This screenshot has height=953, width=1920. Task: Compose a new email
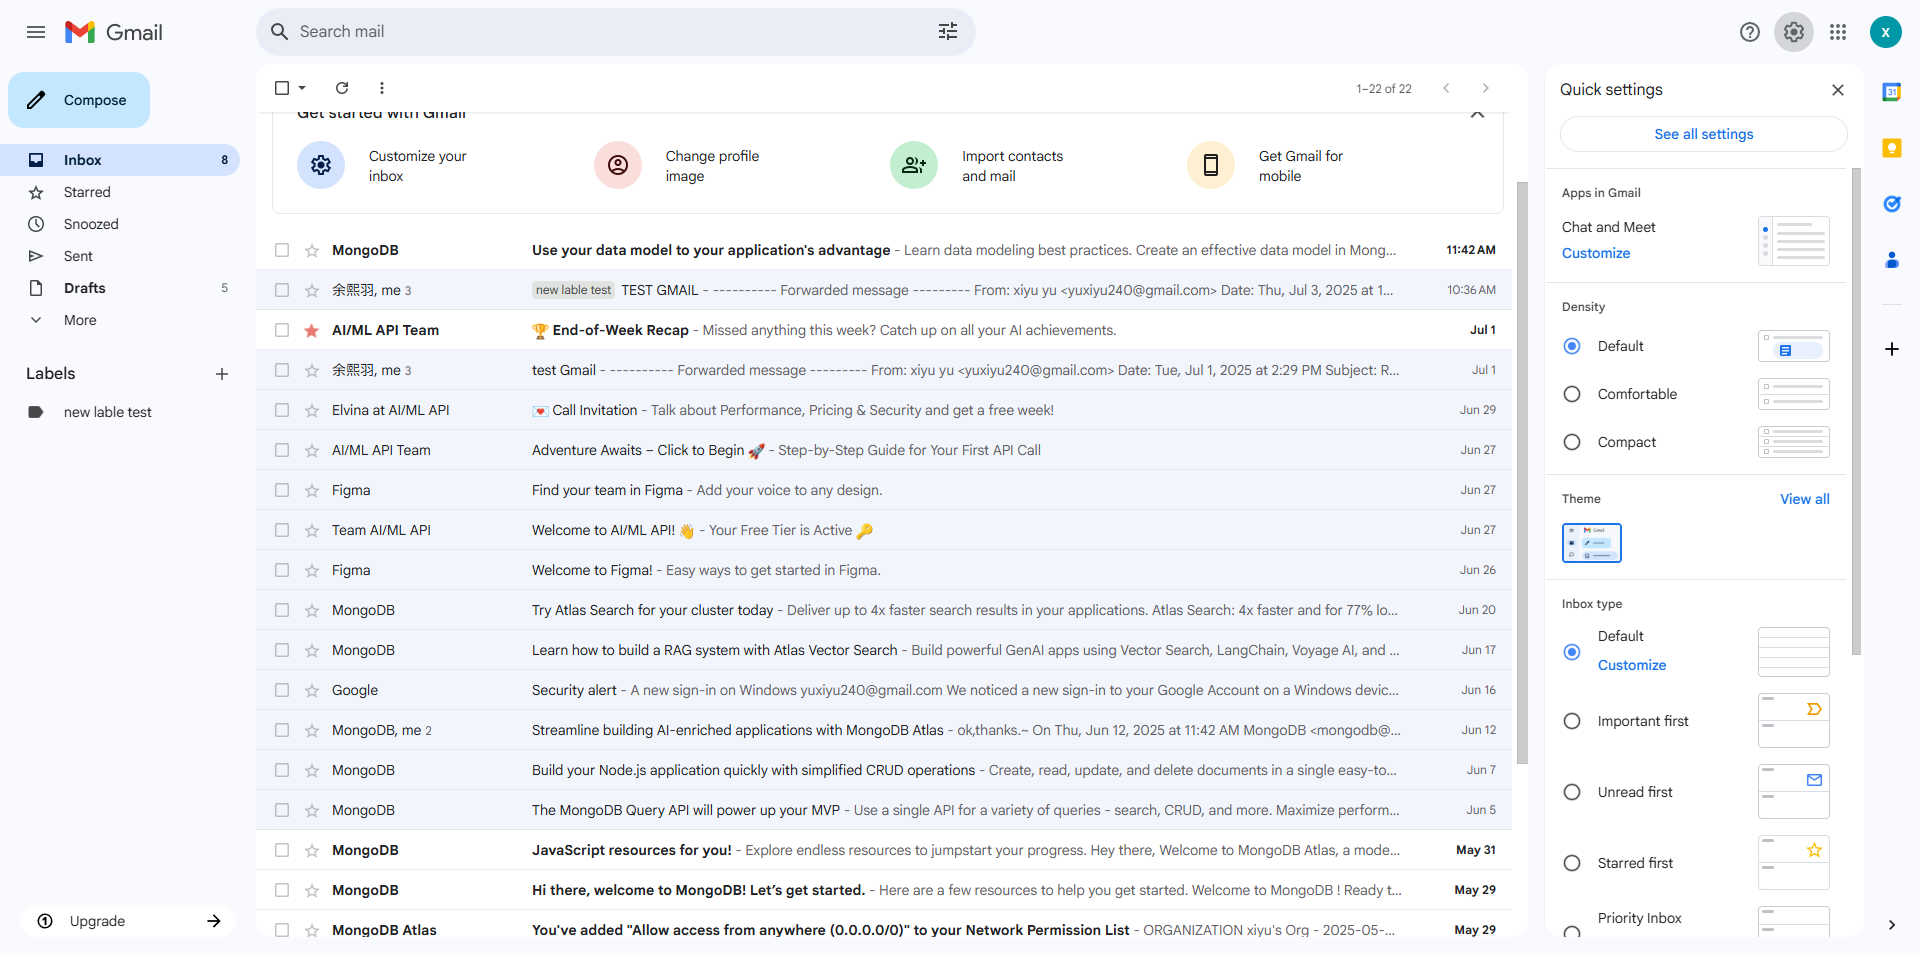pyautogui.click(x=79, y=100)
